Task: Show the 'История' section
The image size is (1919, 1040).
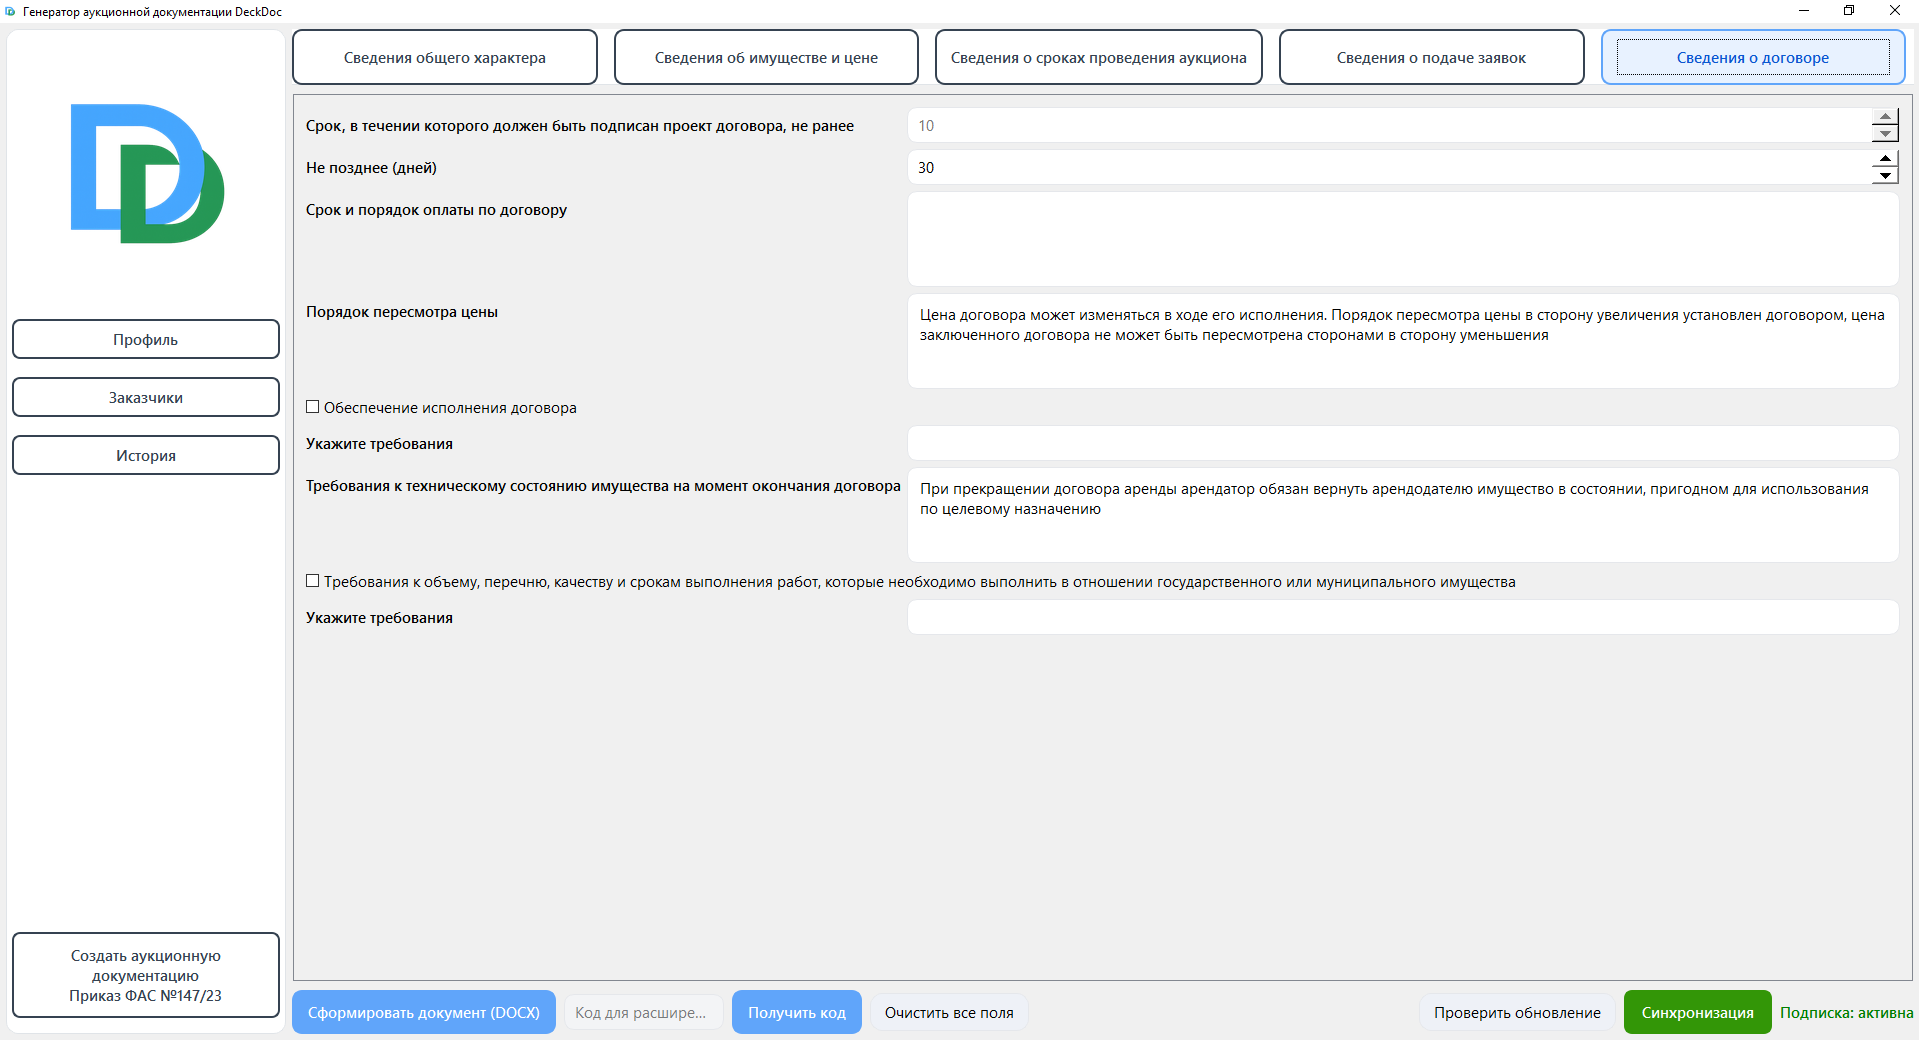Action: click(x=146, y=456)
